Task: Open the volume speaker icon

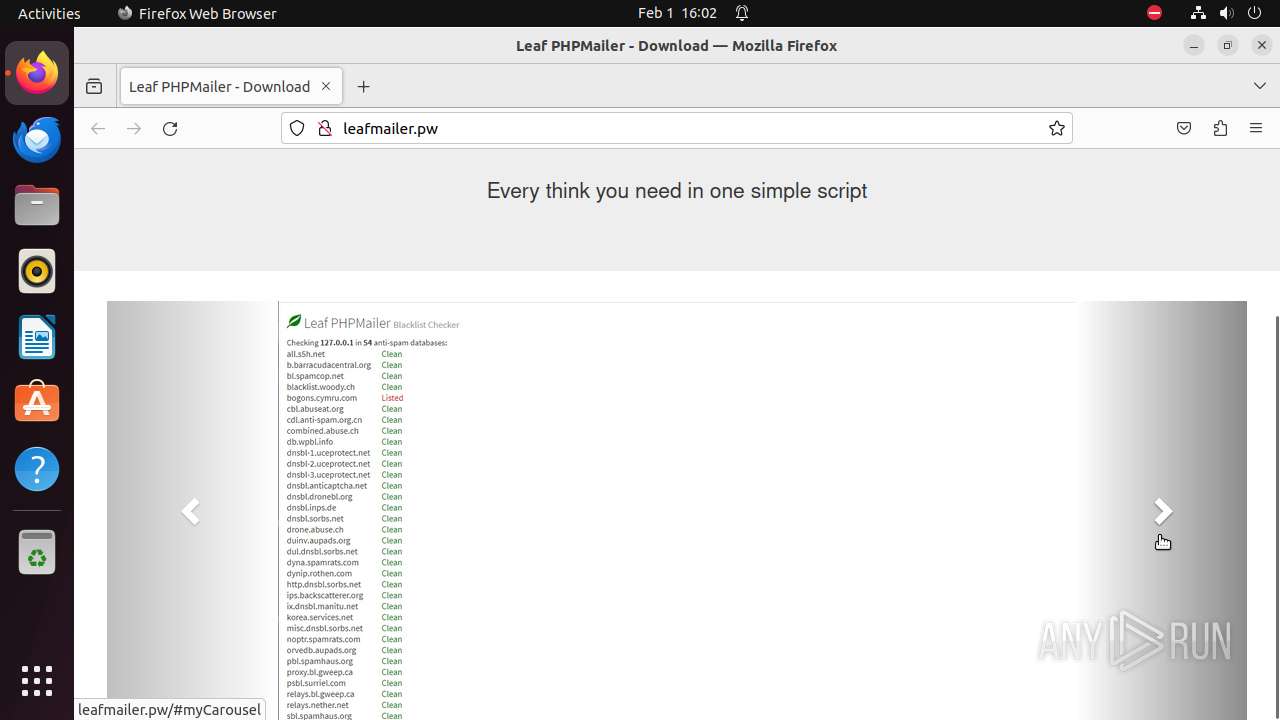Action: coord(1226,13)
